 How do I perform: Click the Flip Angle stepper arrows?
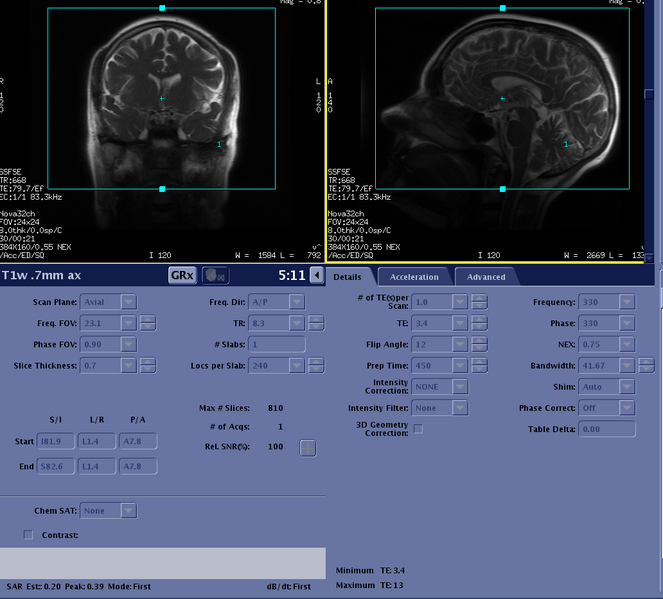[x=479, y=344]
